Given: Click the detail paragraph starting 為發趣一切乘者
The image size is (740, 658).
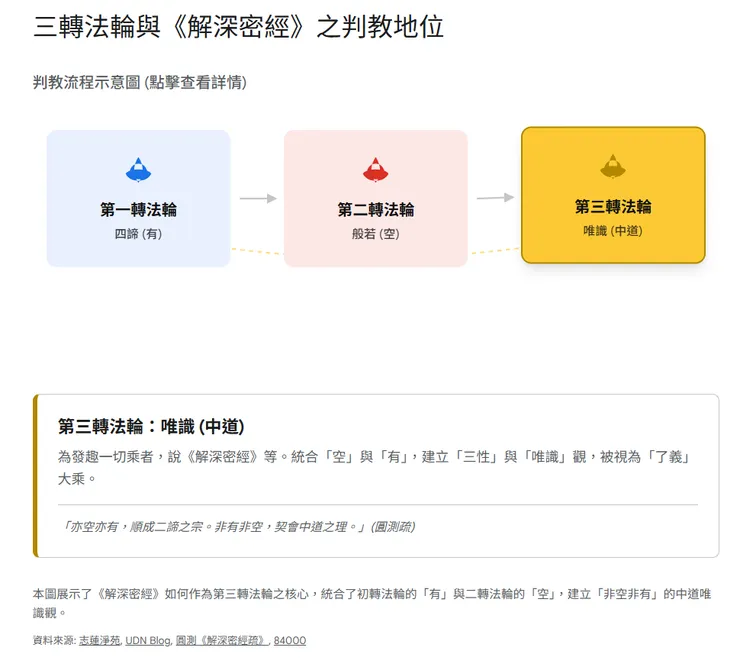Looking at the screenshot, I should pyautogui.click(x=375, y=468).
